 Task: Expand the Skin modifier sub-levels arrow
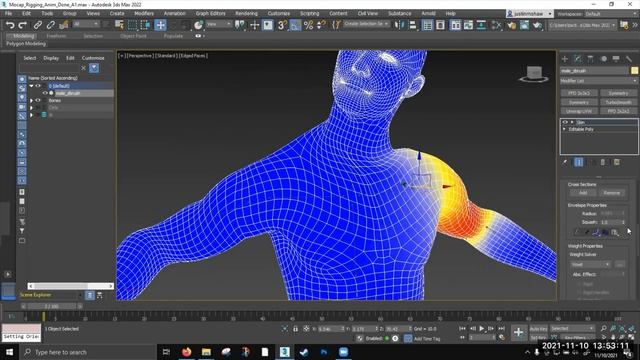click(x=572, y=122)
